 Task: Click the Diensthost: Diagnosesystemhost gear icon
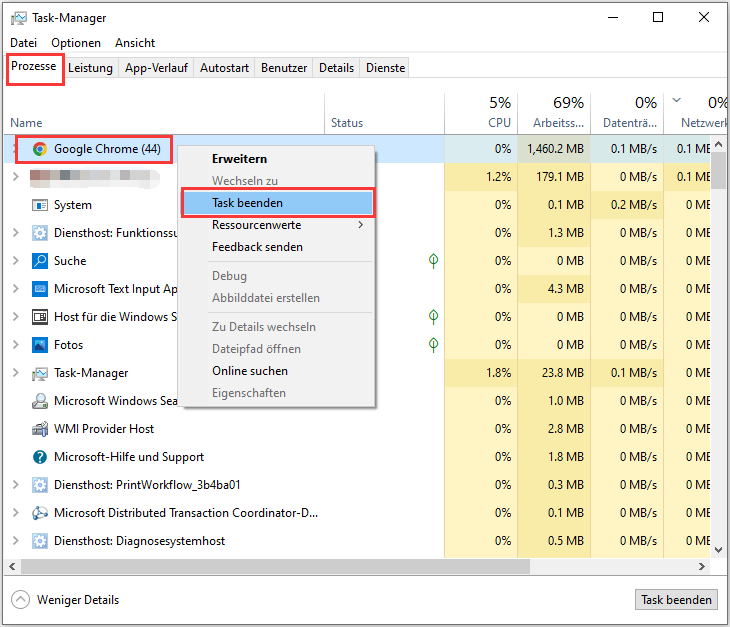click(x=40, y=541)
